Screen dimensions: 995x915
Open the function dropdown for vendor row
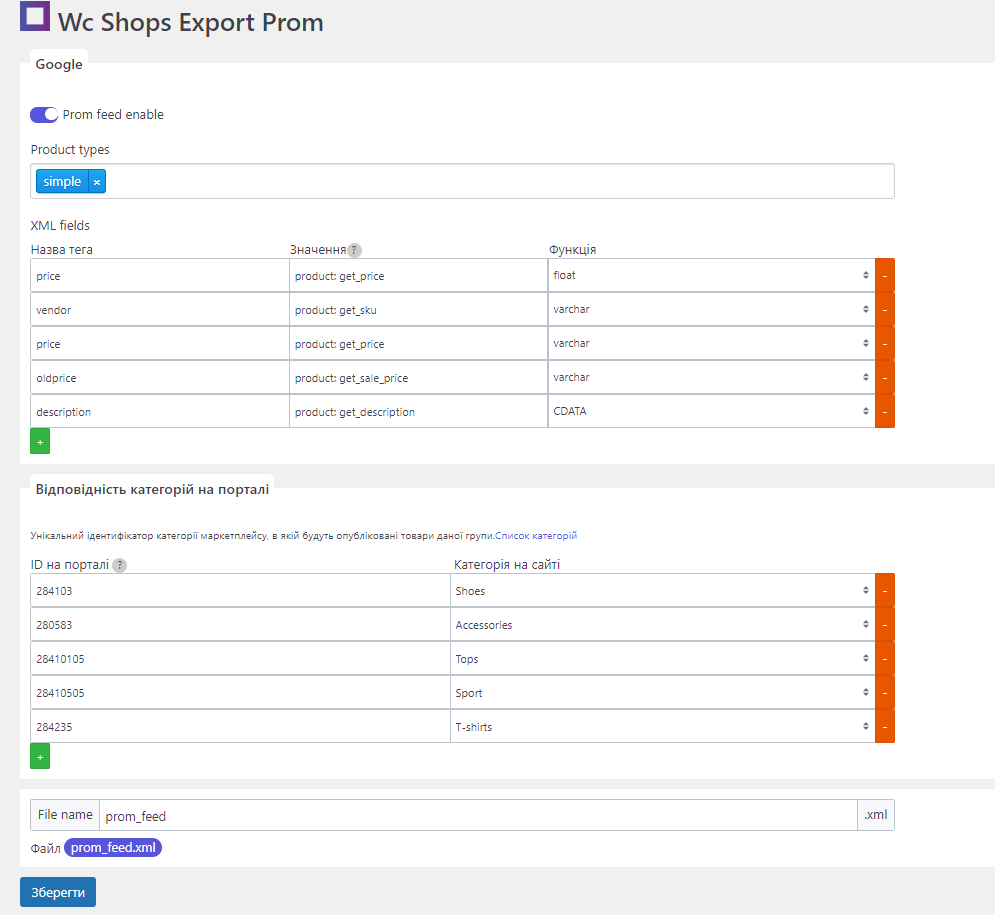pyautogui.click(x=711, y=310)
